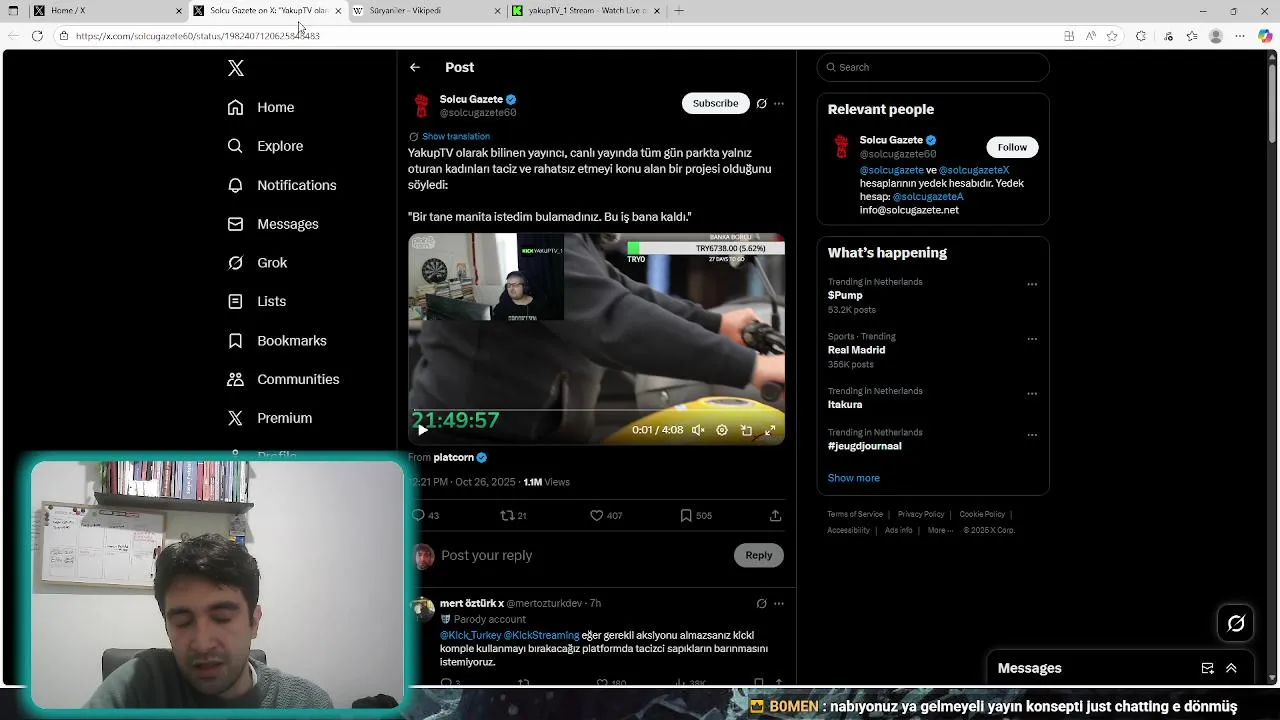Open Privacy Policy link
1280x720 pixels.
tap(921, 514)
